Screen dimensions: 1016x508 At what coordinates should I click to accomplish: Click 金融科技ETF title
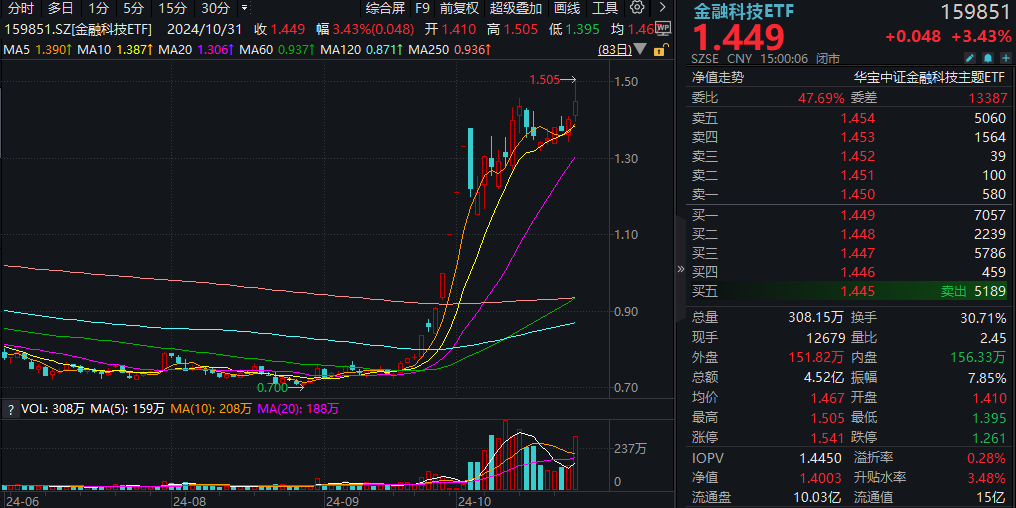(743, 11)
